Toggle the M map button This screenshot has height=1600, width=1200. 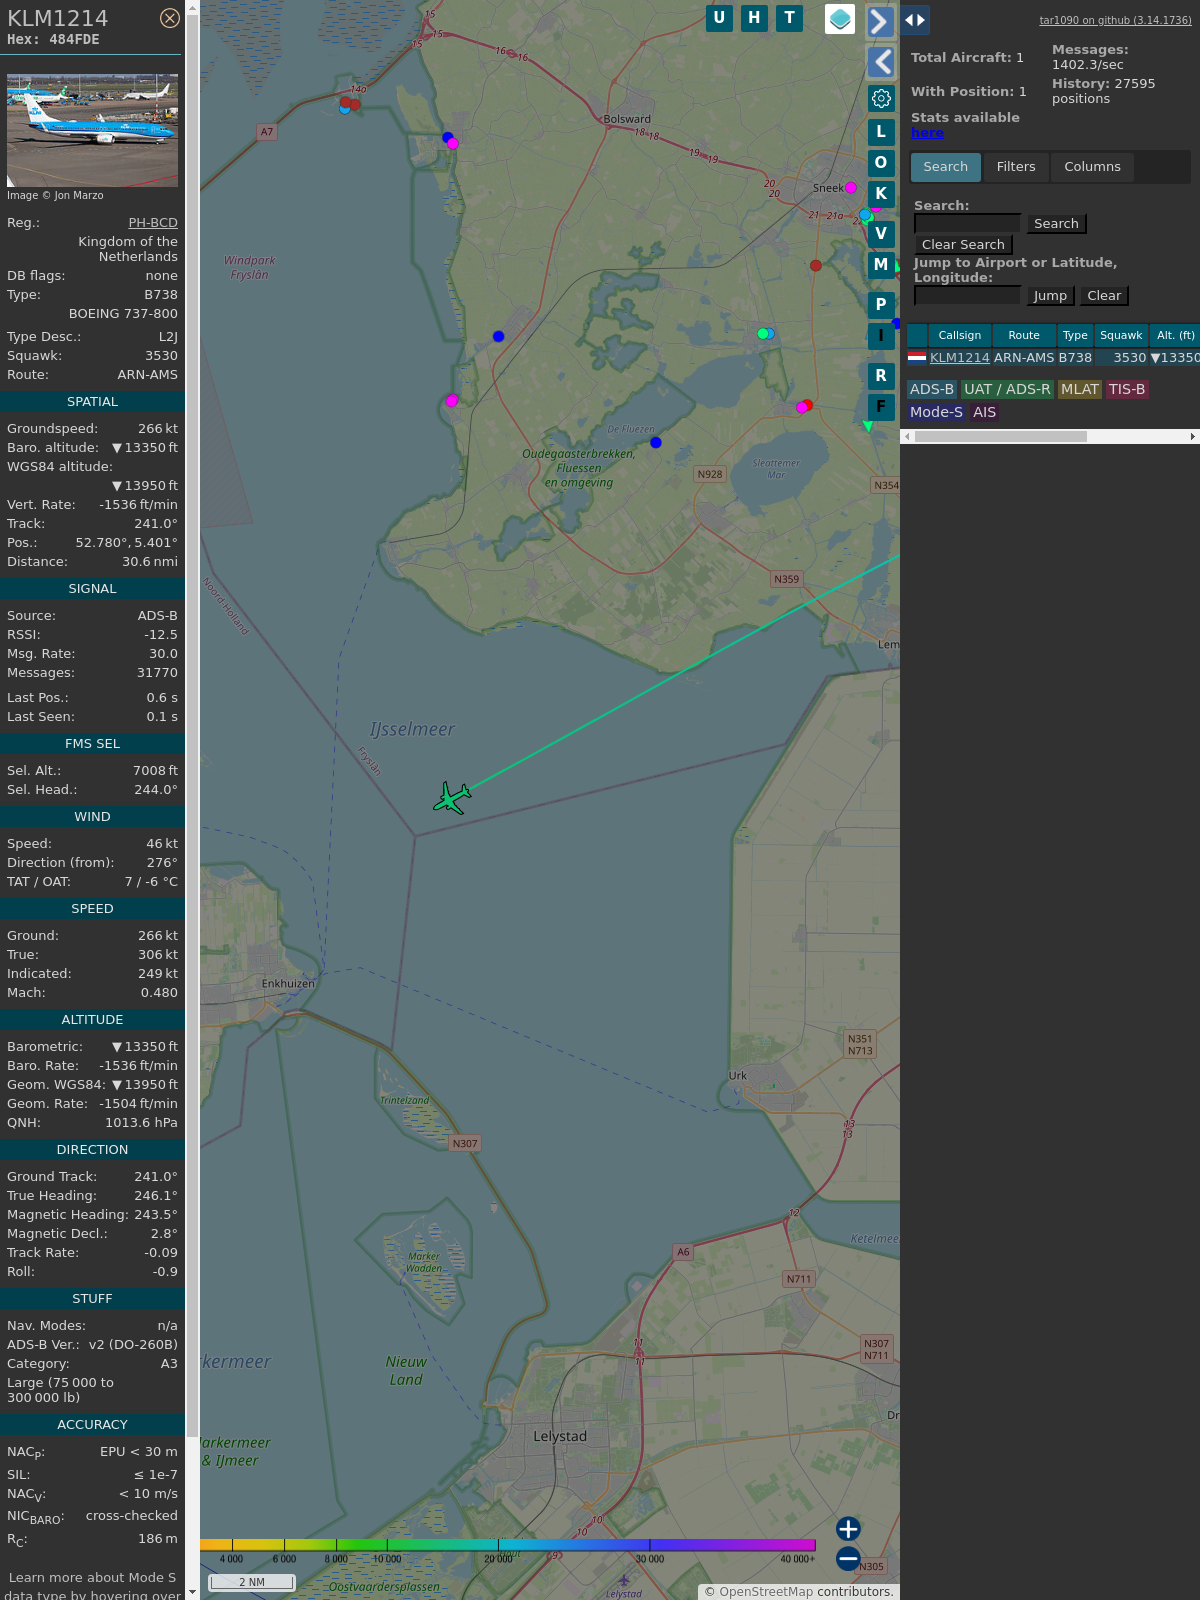tap(881, 264)
